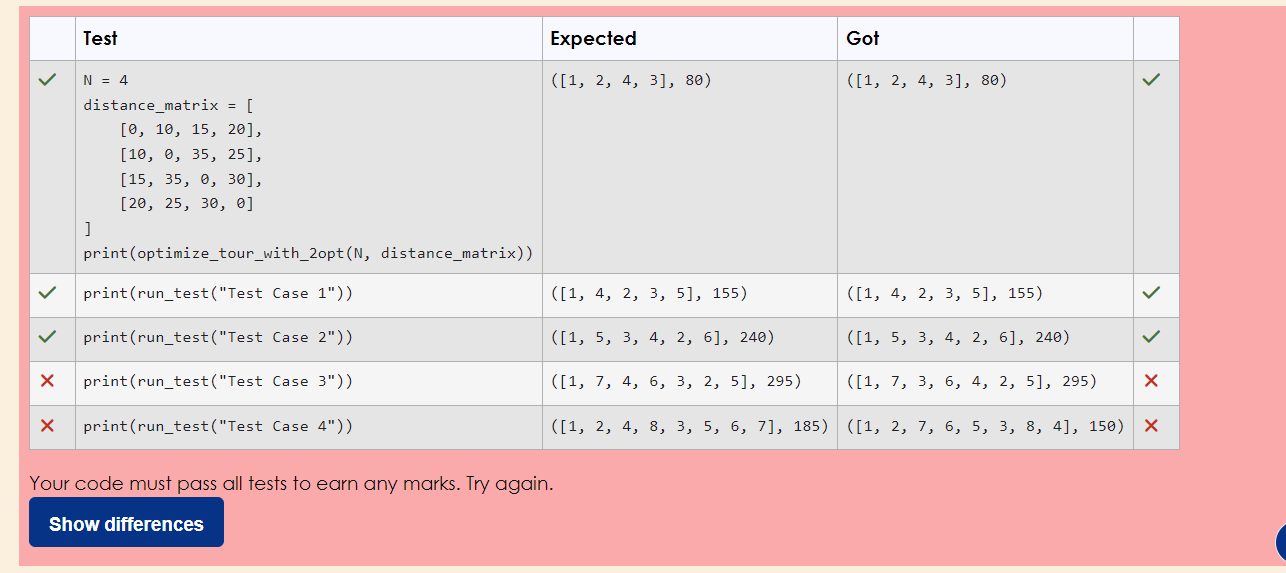The image size is (1286, 573).
Task: Click green checkmark right of Test Case 2 row
Action: tap(1151, 338)
